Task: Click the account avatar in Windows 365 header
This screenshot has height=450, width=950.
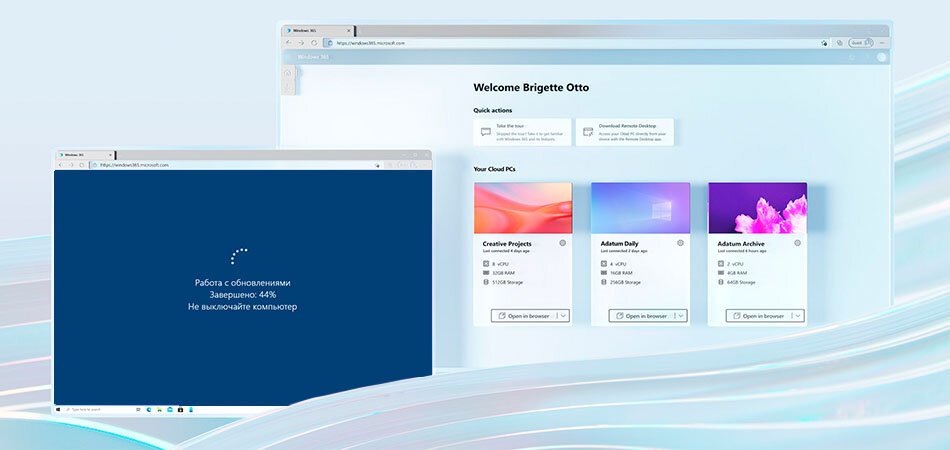Action: 882,57
